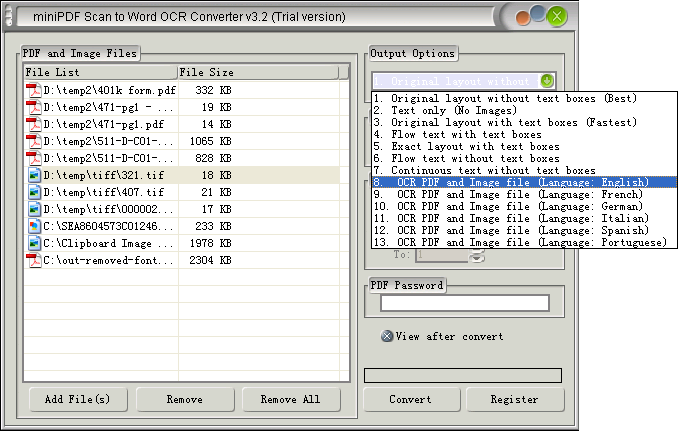Close window with green X button

coord(556,17)
